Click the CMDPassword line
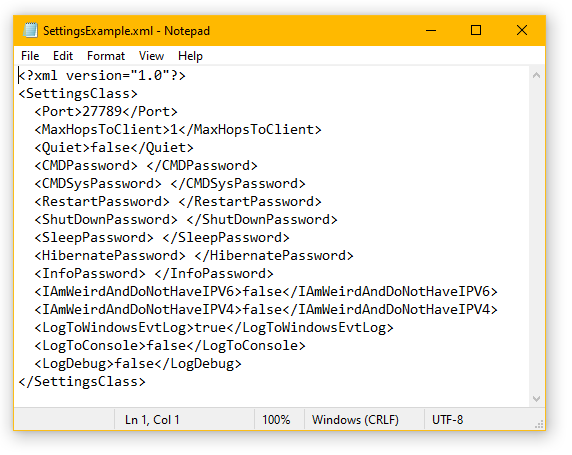 146,166
